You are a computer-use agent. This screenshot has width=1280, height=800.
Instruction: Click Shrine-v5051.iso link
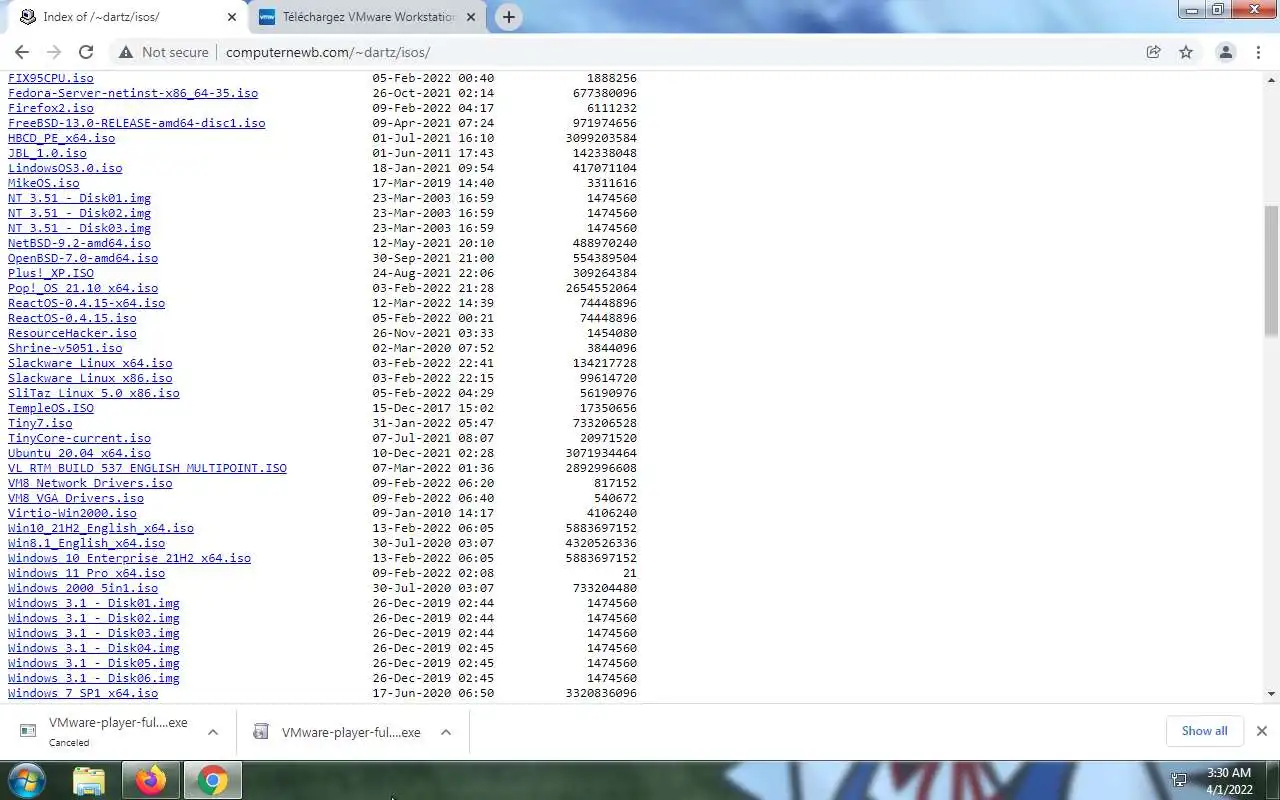[x=65, y=348]
